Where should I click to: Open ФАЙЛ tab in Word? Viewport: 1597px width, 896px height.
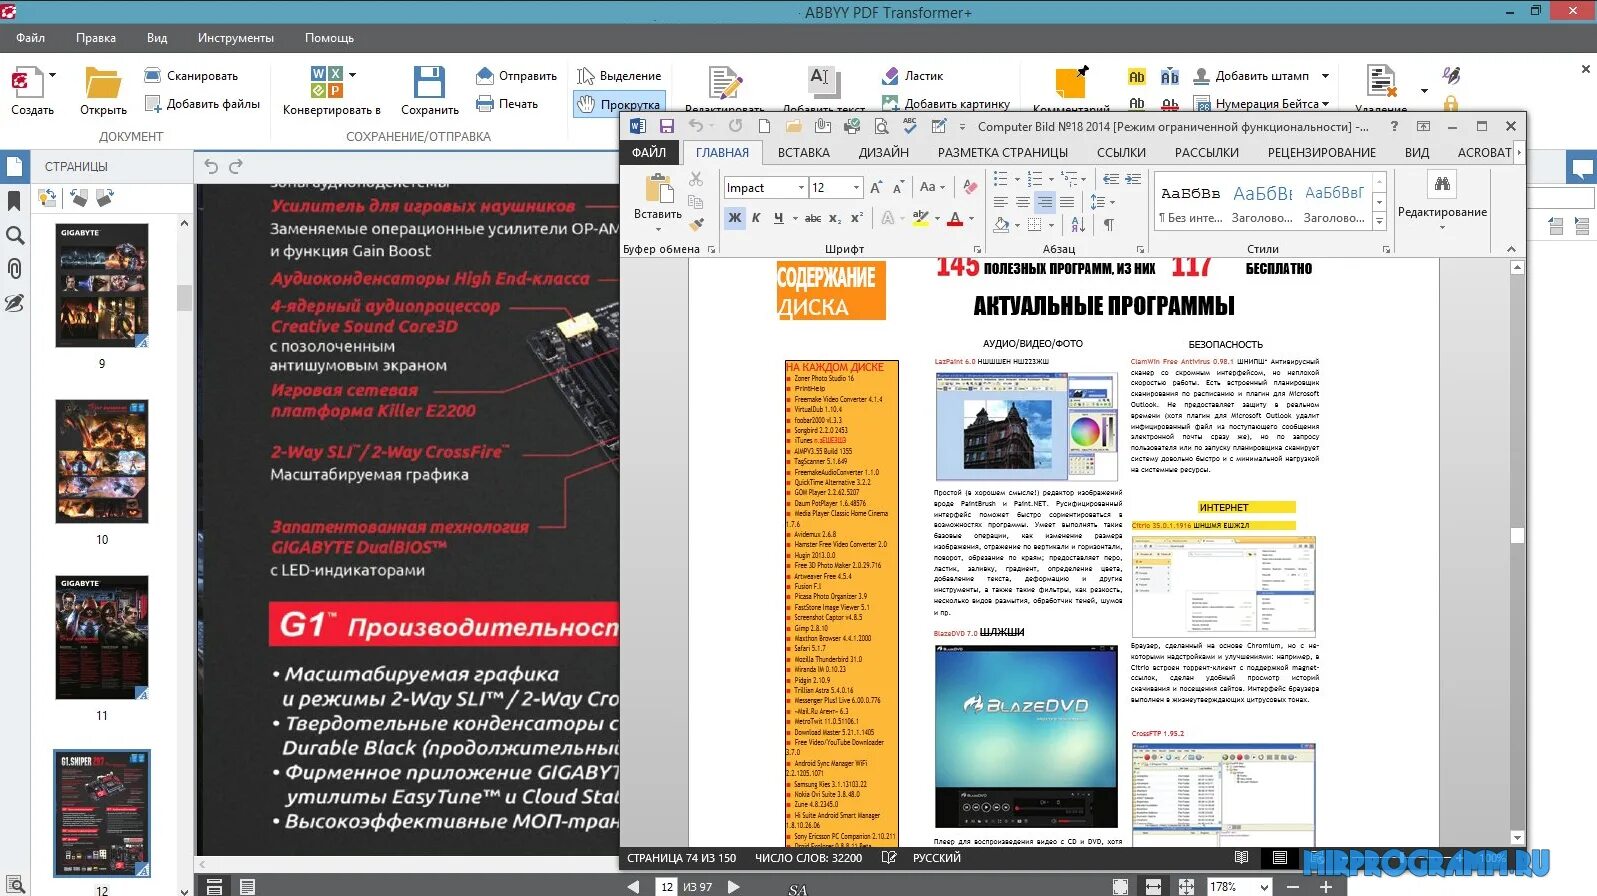[x=649, y=153]
